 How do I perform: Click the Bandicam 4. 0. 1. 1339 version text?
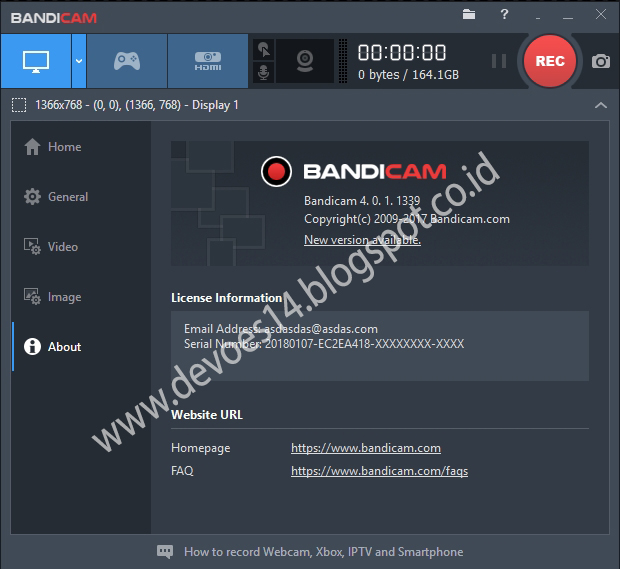pos(362,201)
